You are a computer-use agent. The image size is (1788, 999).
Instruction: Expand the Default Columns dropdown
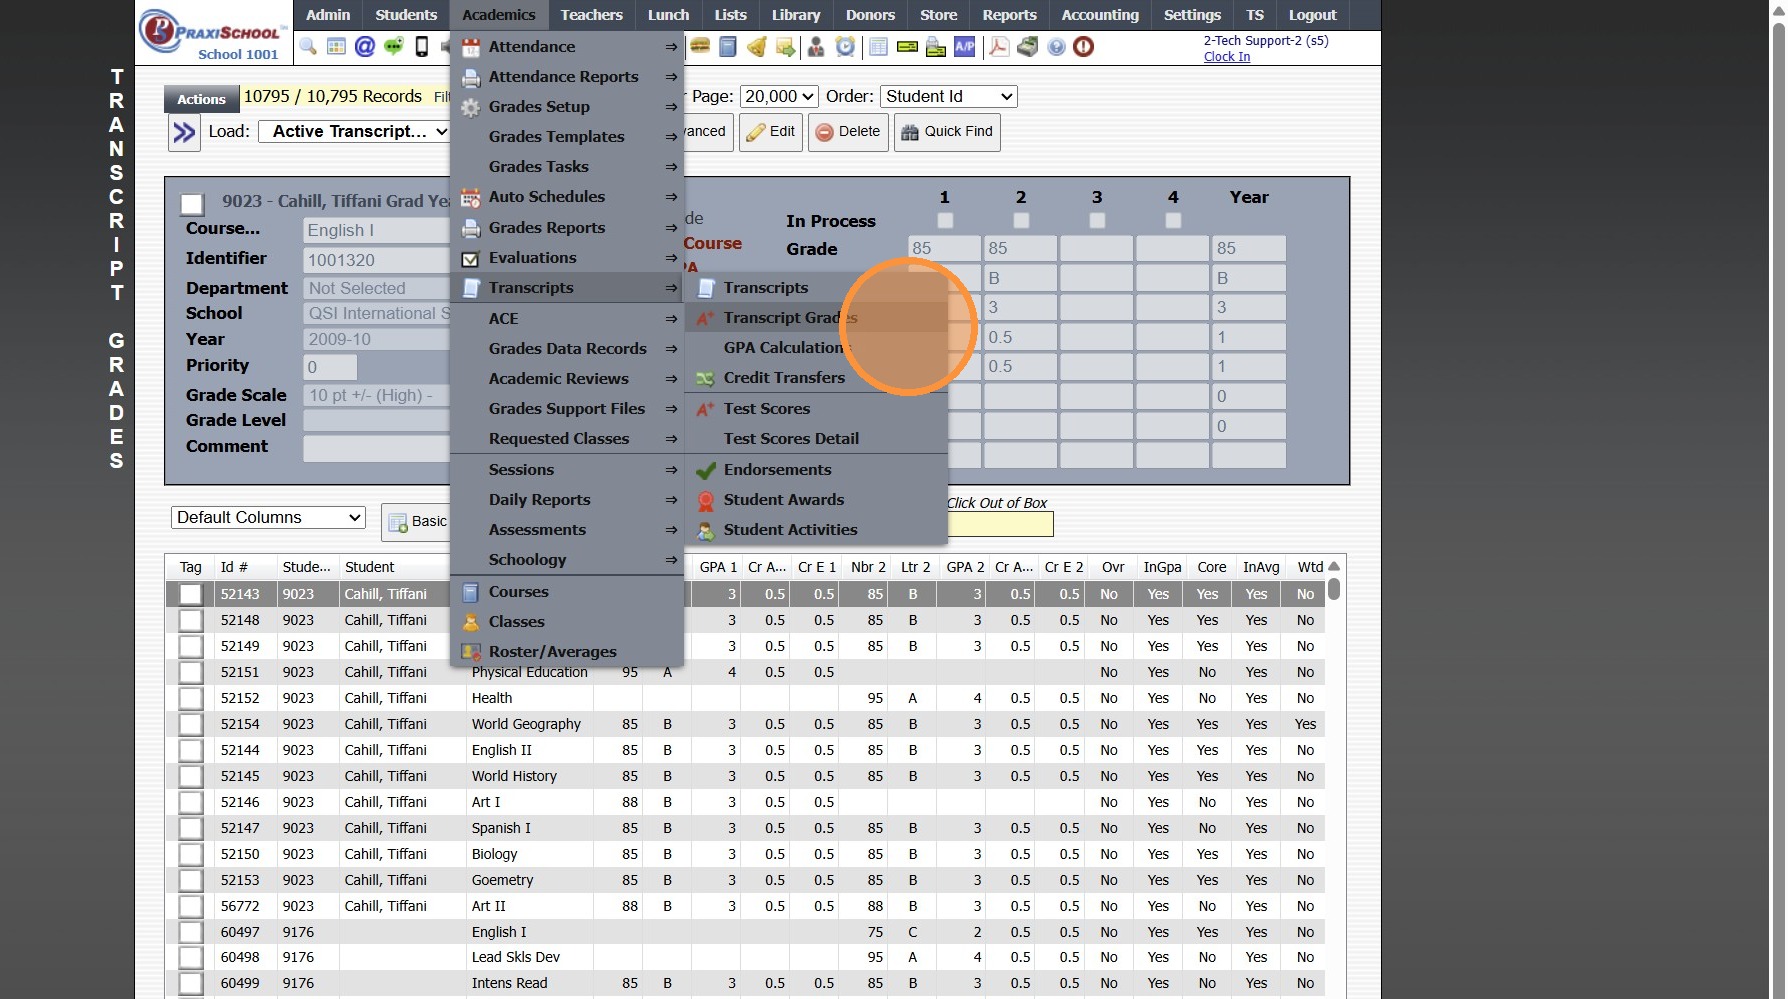[x=268, y=517]
